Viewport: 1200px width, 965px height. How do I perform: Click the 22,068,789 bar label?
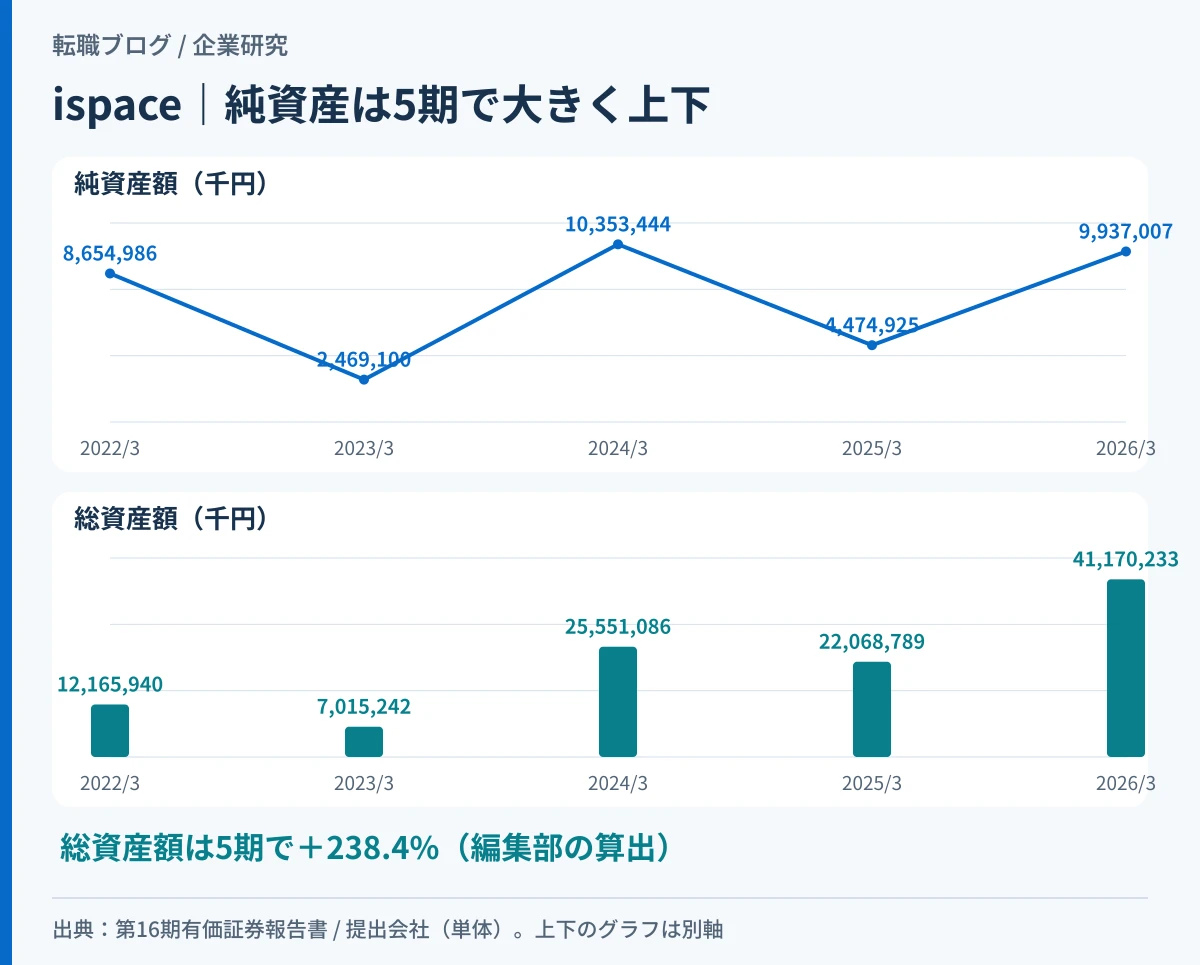click(872, 641)
